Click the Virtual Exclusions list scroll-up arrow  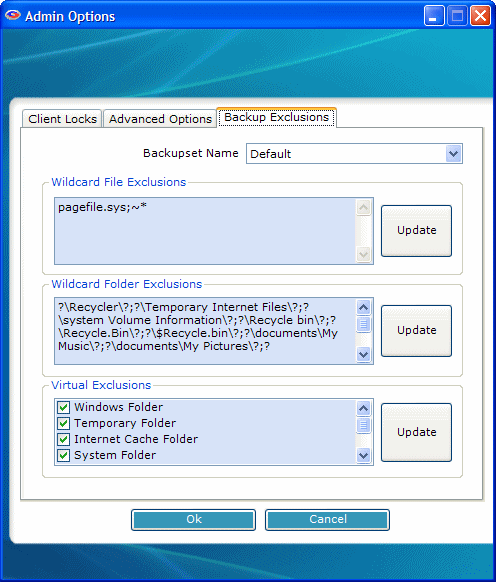(363, 408)
